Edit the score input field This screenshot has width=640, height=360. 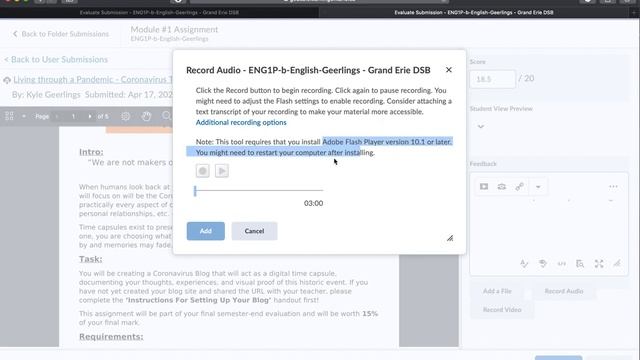(x=492, y=79)
